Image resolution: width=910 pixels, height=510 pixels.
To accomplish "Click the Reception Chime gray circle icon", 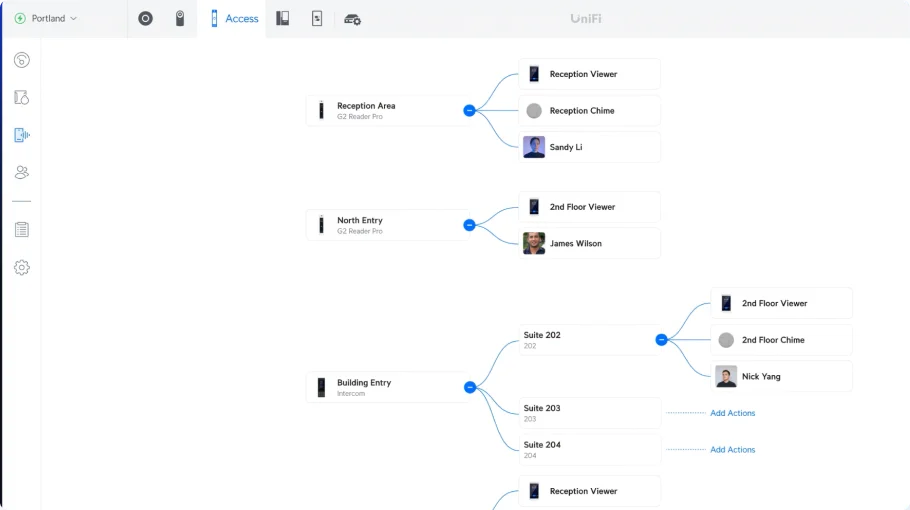I will pos(534,111).
